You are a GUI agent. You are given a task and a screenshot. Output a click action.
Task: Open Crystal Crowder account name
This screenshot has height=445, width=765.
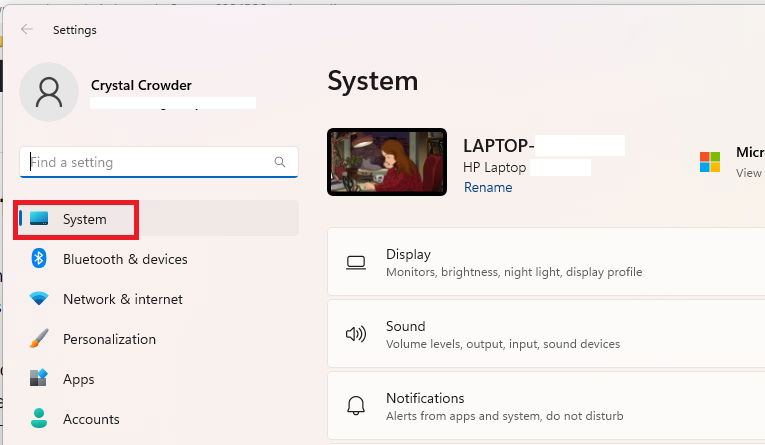click(141, 85)
